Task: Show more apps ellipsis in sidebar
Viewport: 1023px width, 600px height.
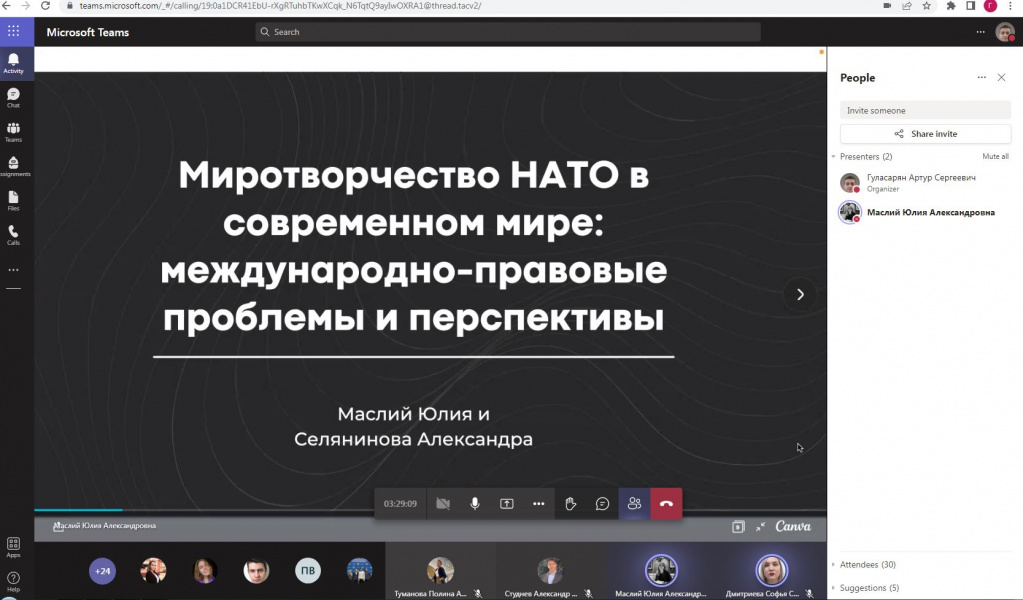Action: click(x=13, y=269)
